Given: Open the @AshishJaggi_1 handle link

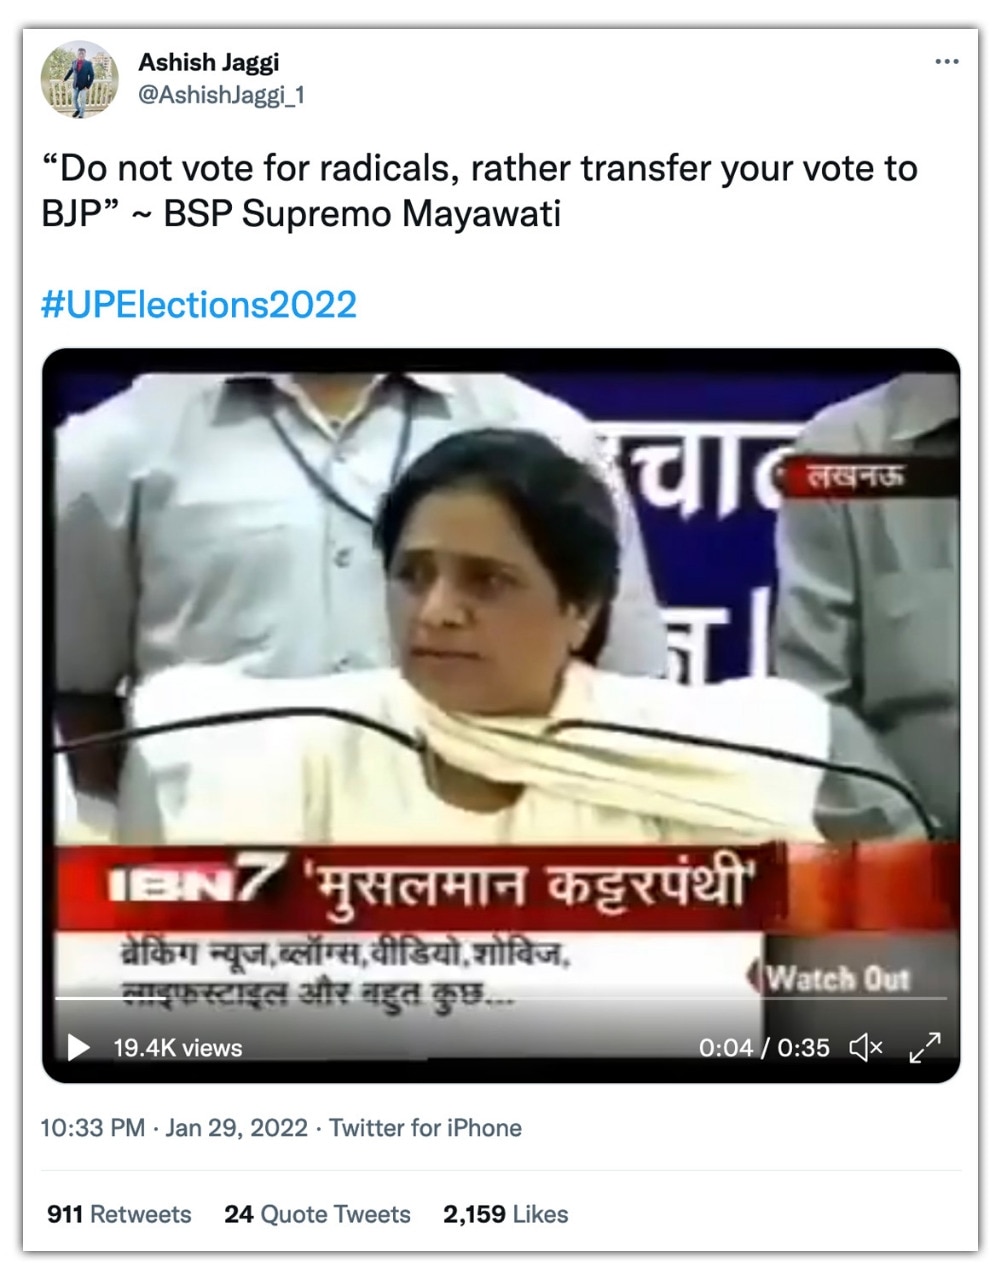Looking at the screenshot, I should [221, 95].
